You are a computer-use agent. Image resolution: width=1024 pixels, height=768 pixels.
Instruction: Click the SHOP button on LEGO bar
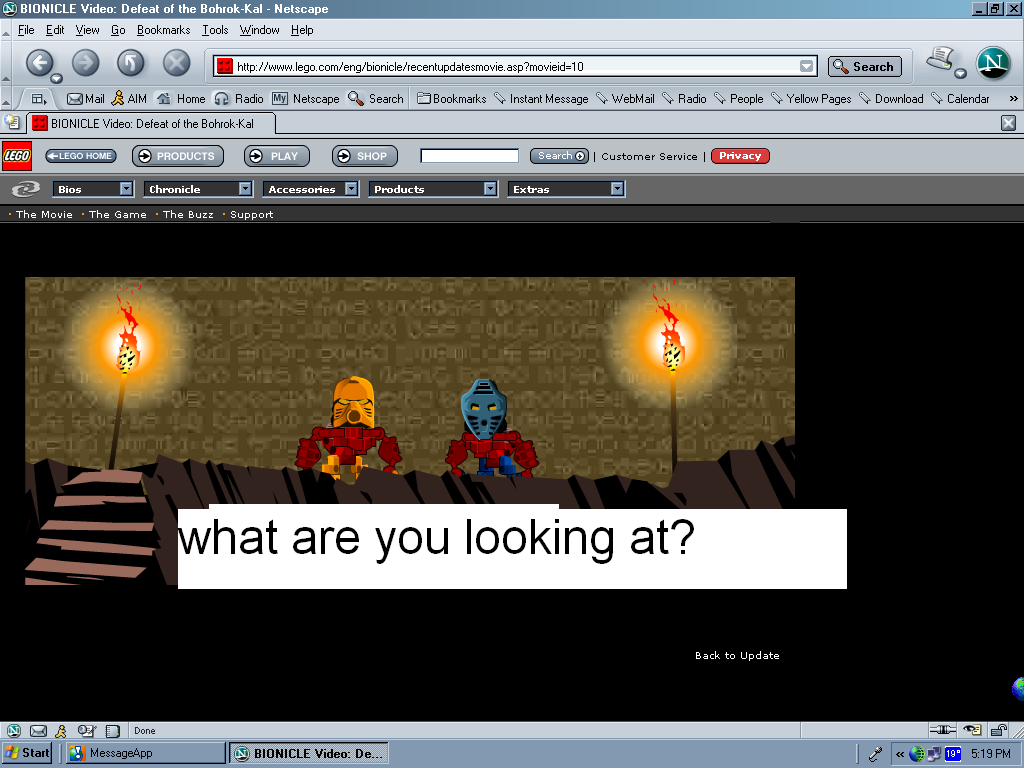[x=365, y=156]
